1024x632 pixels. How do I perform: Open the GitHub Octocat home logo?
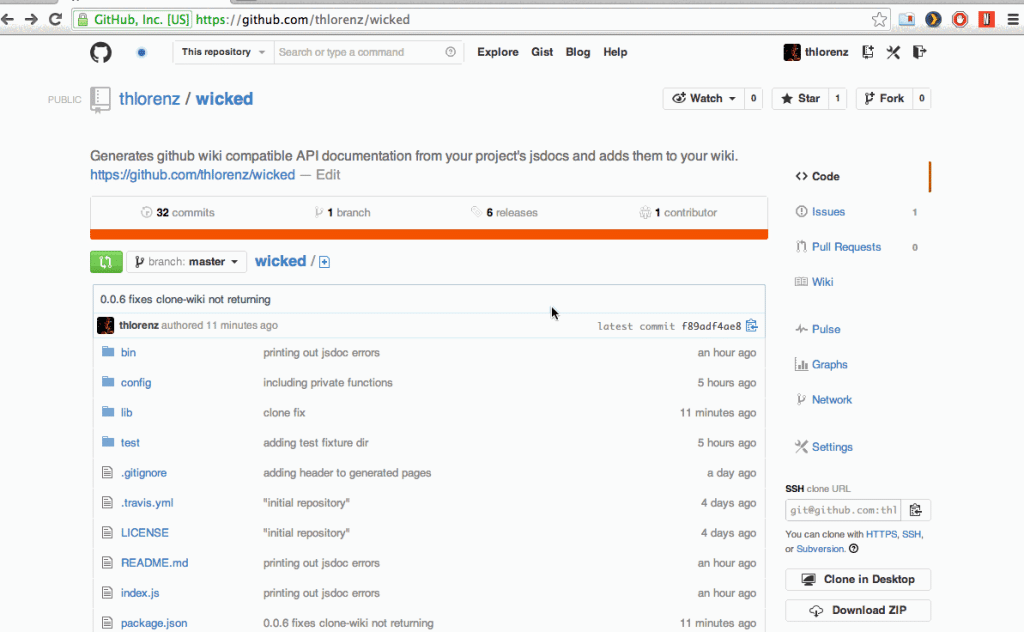point(101,52)
